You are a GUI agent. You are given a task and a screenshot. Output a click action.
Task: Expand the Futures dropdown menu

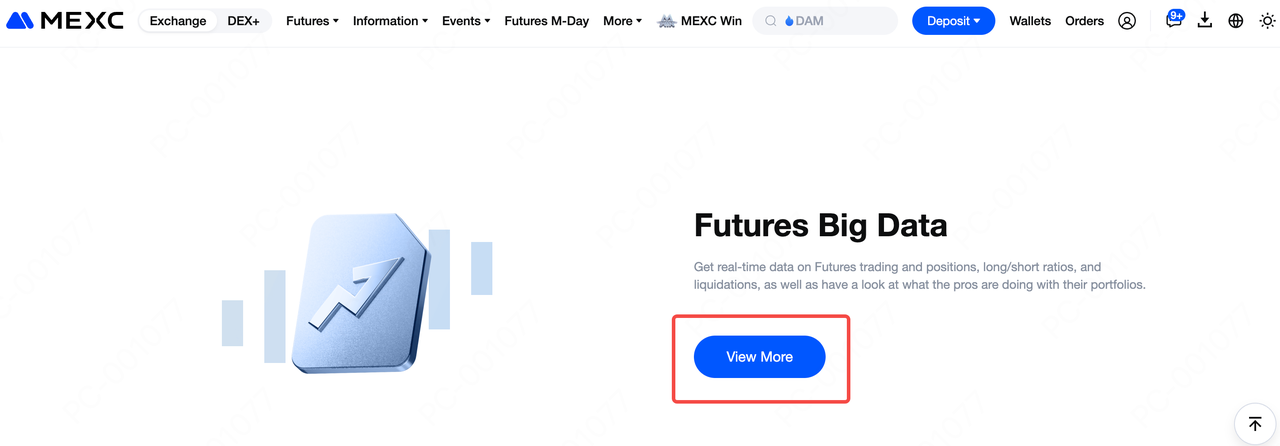tap(312, 21)
